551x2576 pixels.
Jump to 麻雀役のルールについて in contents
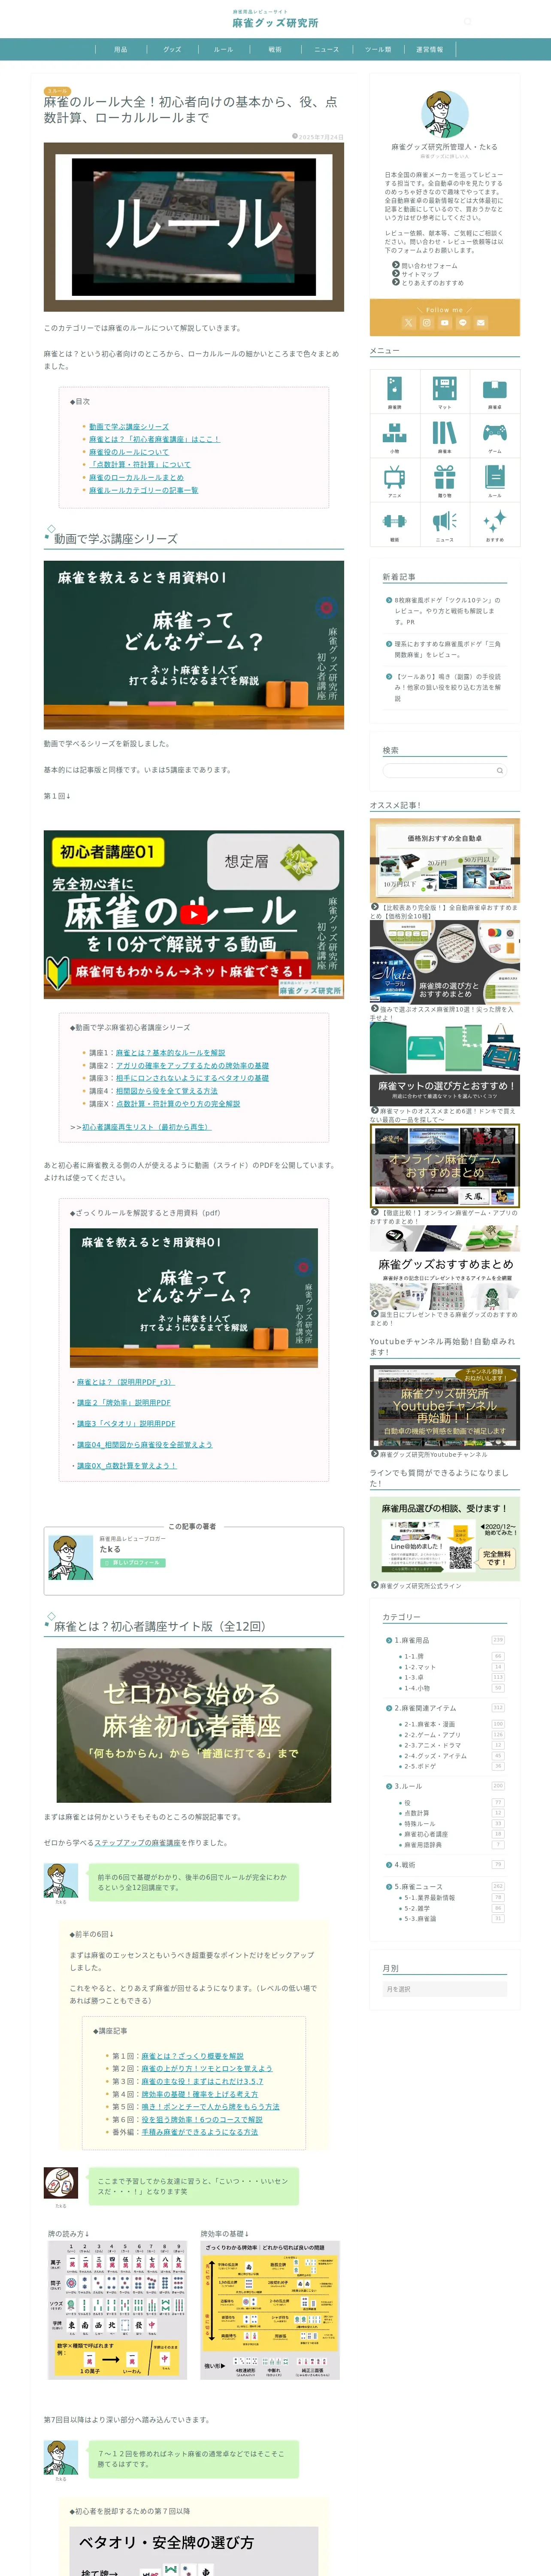(129, 452)
